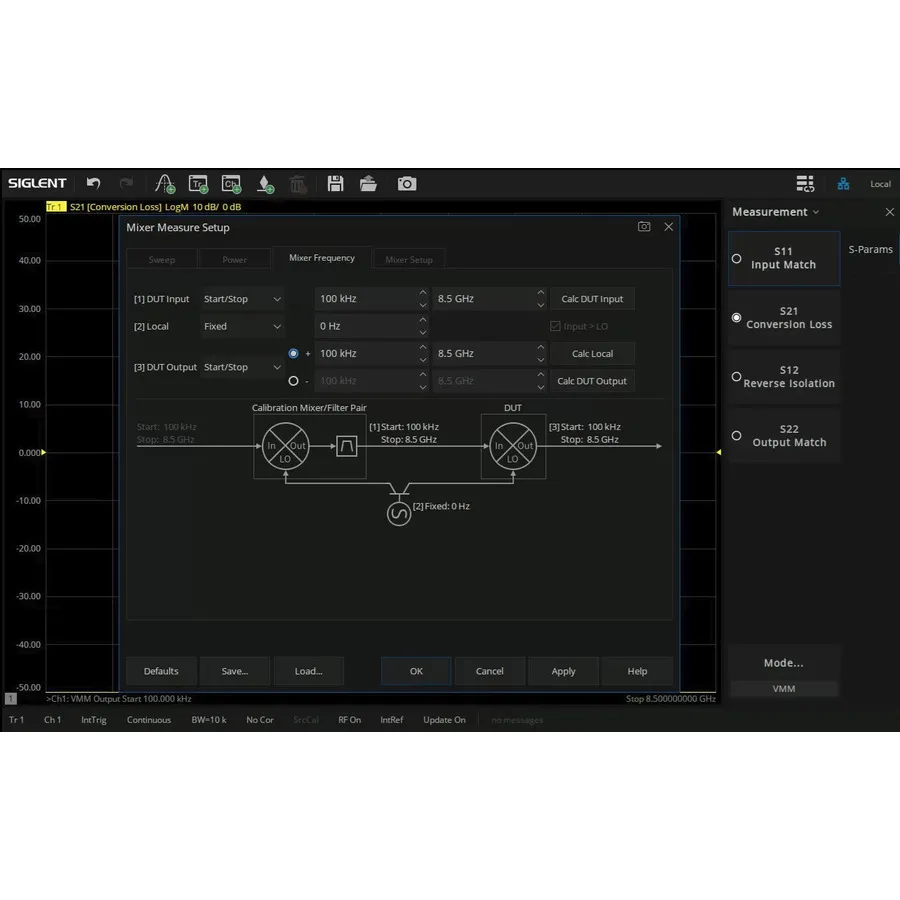Take a screenshot with the camera icon

point(406,183)
